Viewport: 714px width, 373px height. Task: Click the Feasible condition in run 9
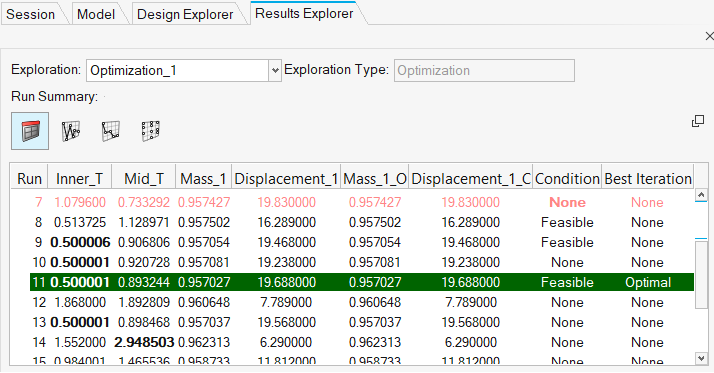click(567, 242)
